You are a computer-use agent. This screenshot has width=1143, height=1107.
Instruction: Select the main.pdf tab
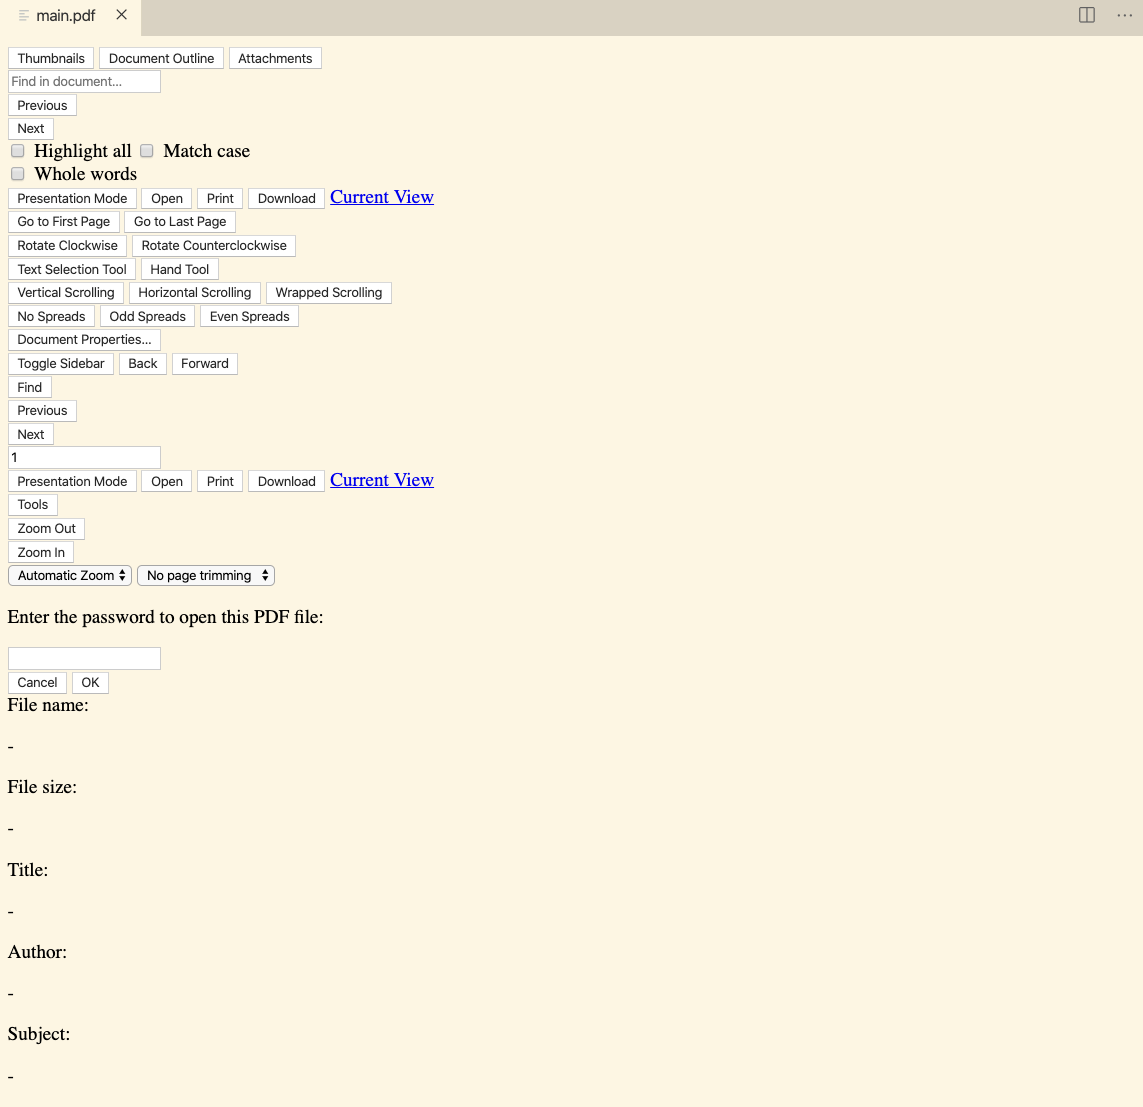(x=66, y=15)
